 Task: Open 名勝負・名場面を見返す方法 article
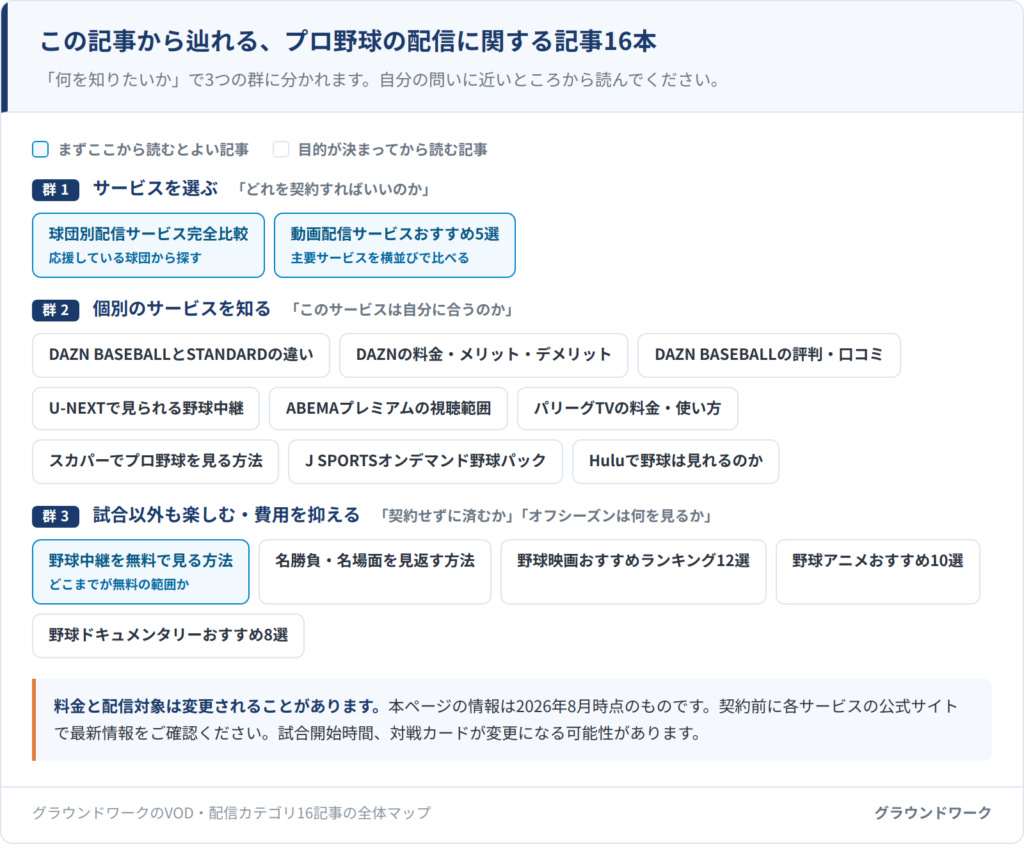click(375, 572)
